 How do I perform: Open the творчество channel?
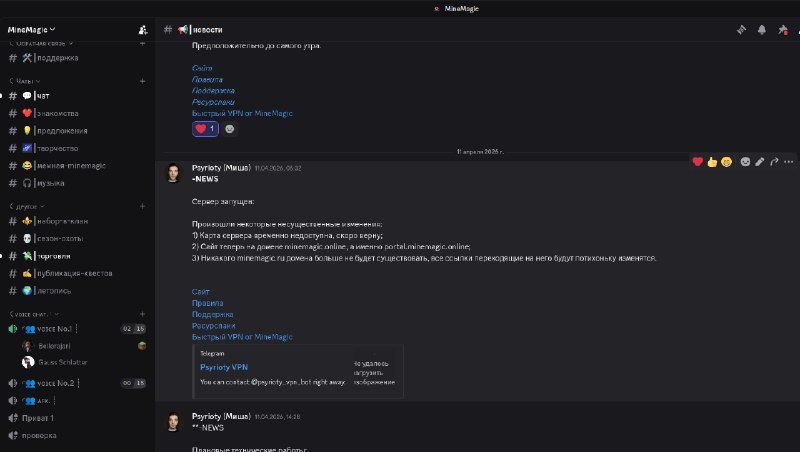tap(77, 148)
